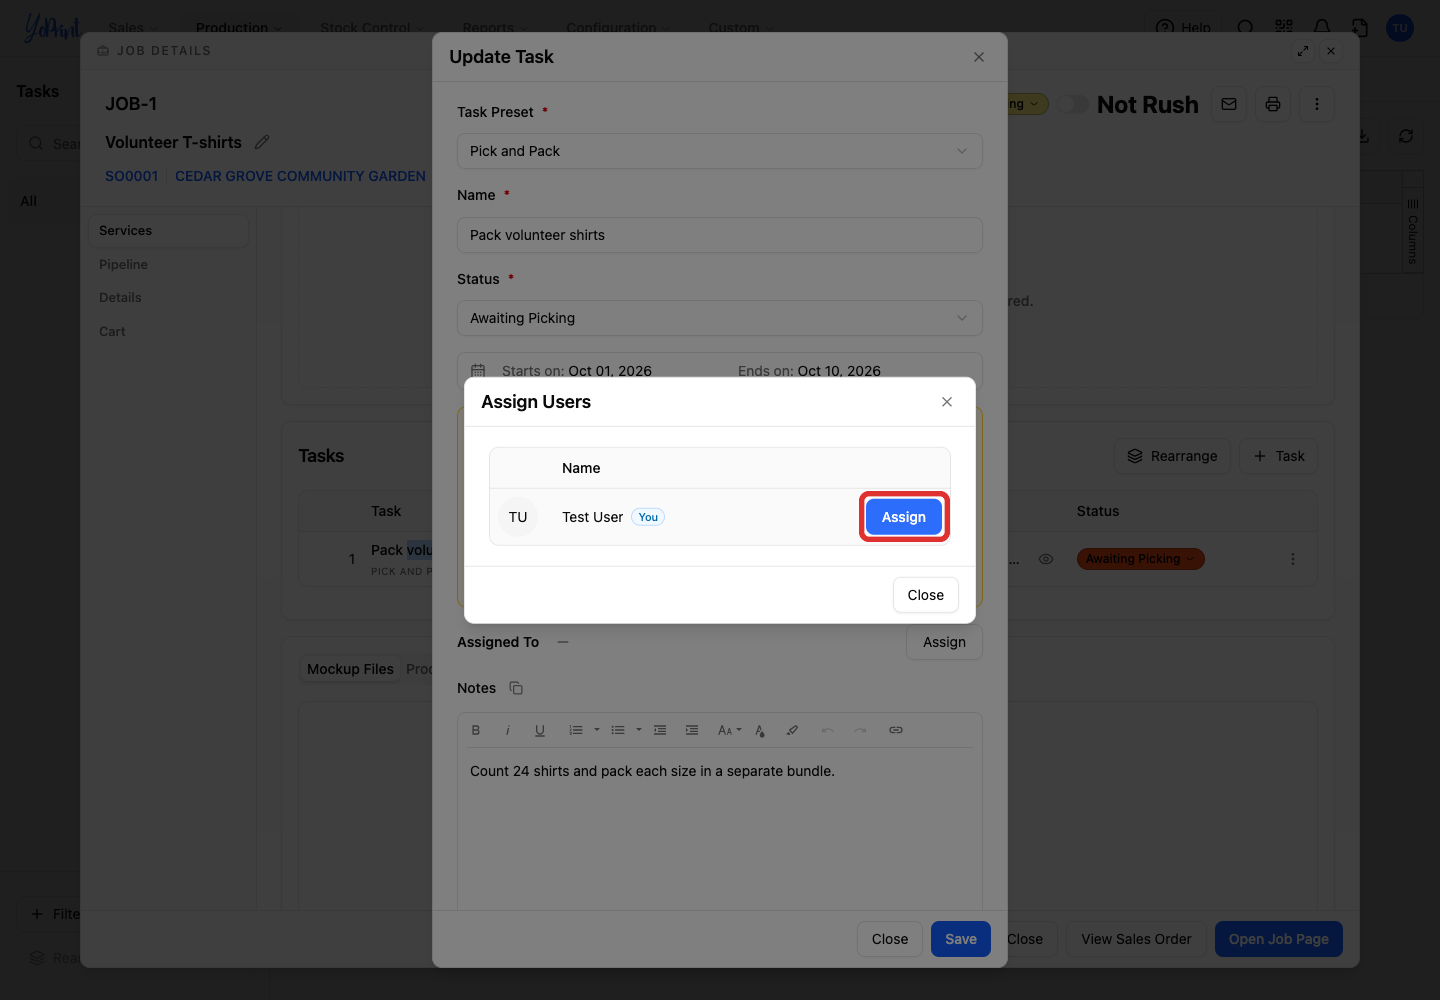The width and height of the screenshot is (1440, 1000).
Task: Save the Update Task form
Action: 961,939
